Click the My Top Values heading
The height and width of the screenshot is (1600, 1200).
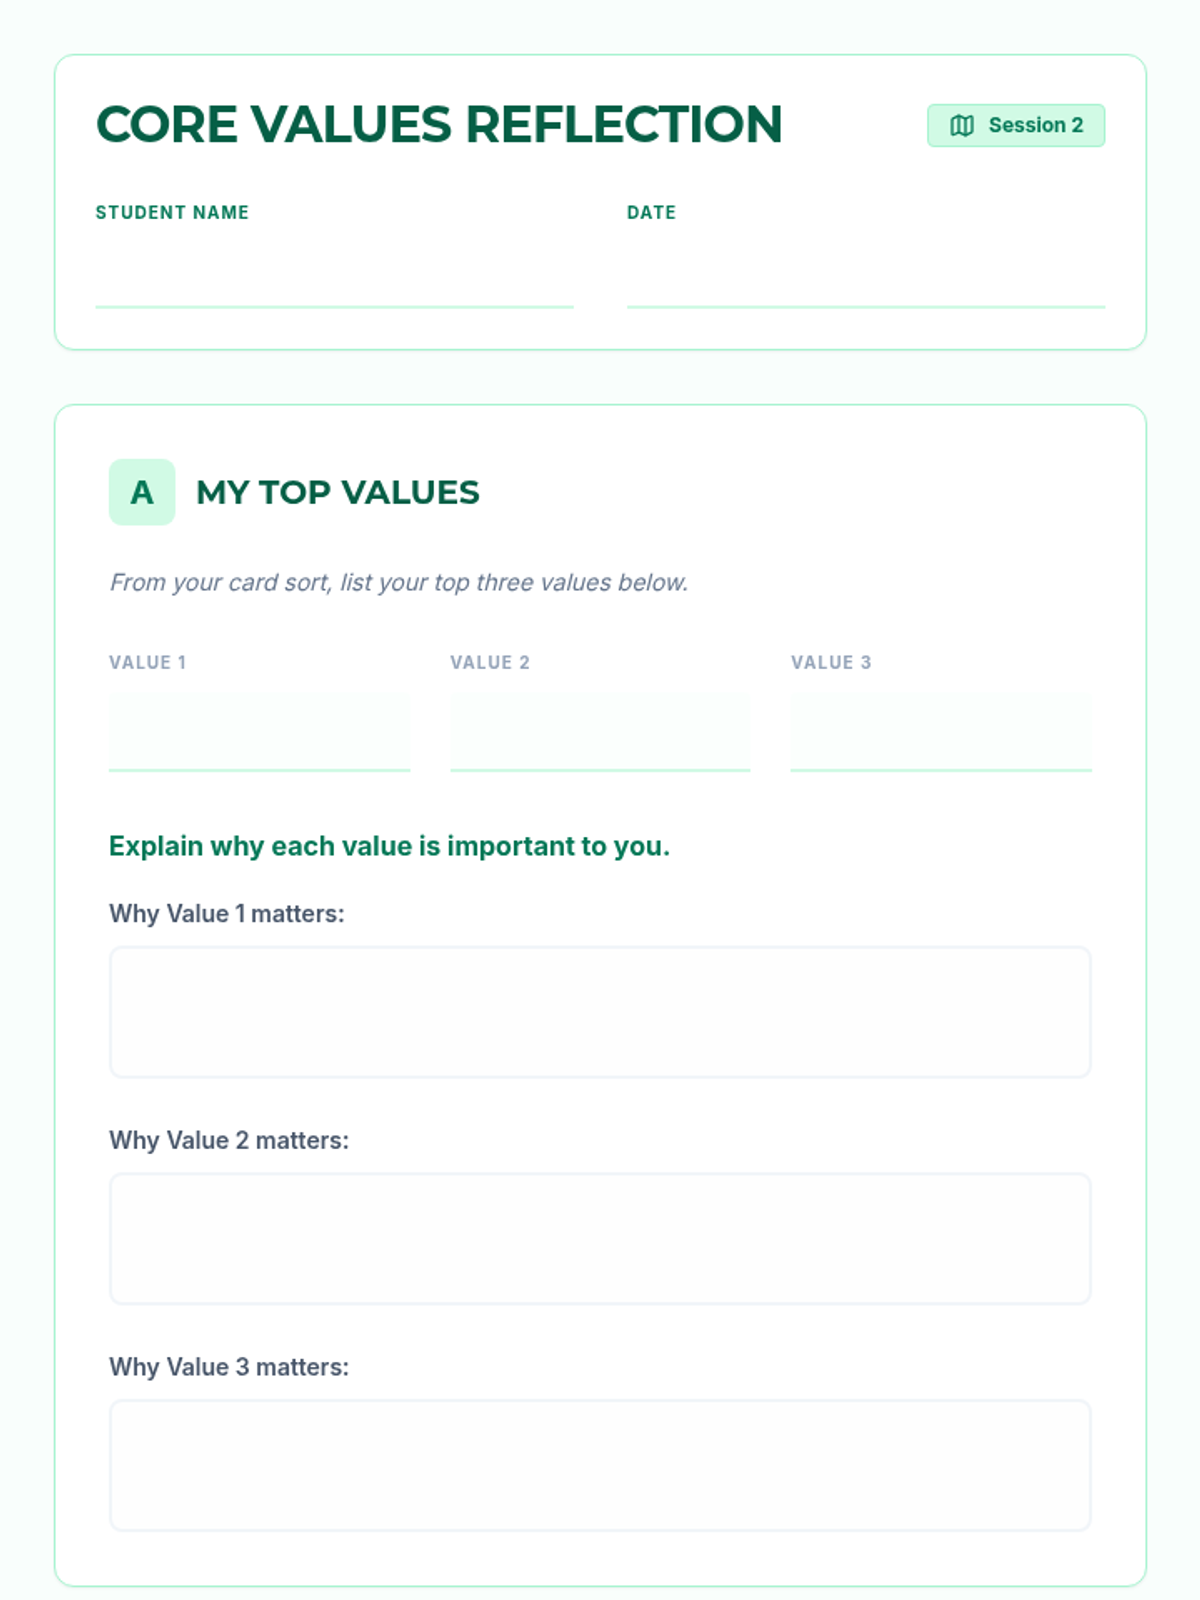pyautogui.click(x=338, y=492)
